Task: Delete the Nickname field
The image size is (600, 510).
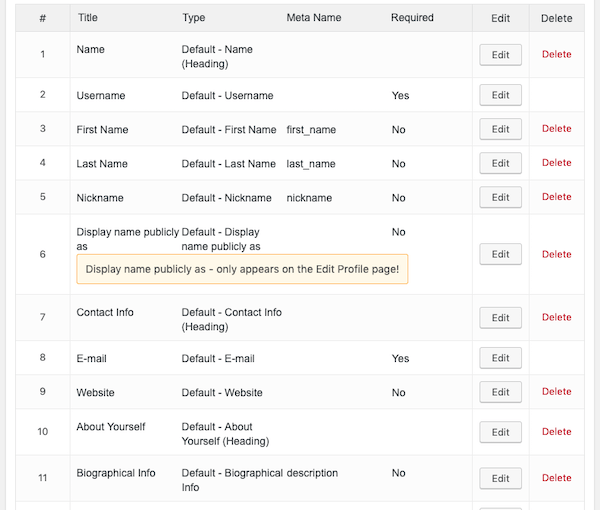Action: pyautogui.click(x=556, y=197)
